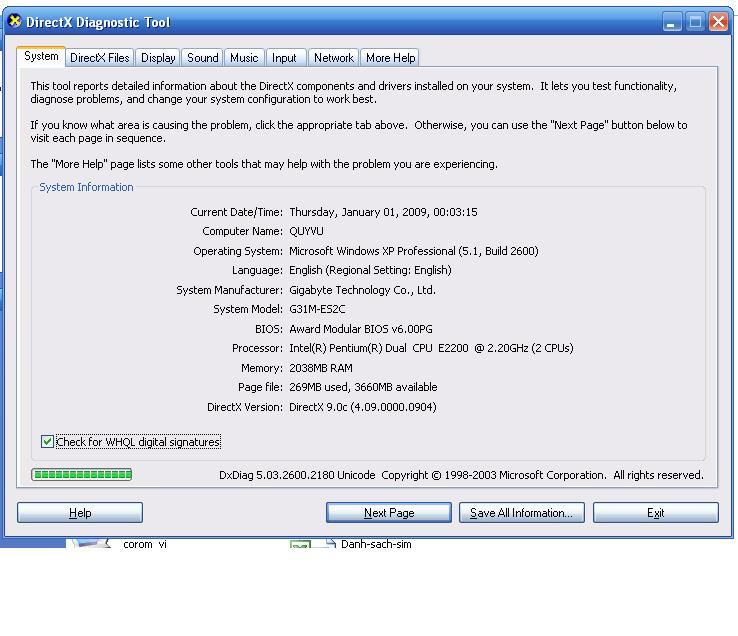Close the DirectX Diagnostic Tool window
The height and width of the screenshot is (636, 738).
pyautogui.click(x=719, y=22)
